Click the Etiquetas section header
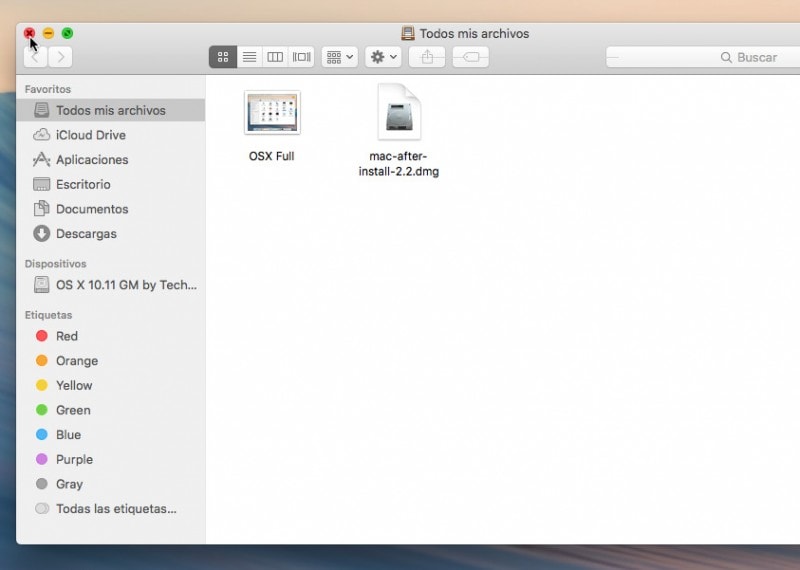The width and height of the screenshot is (800, 570). [x=48, y=315]
